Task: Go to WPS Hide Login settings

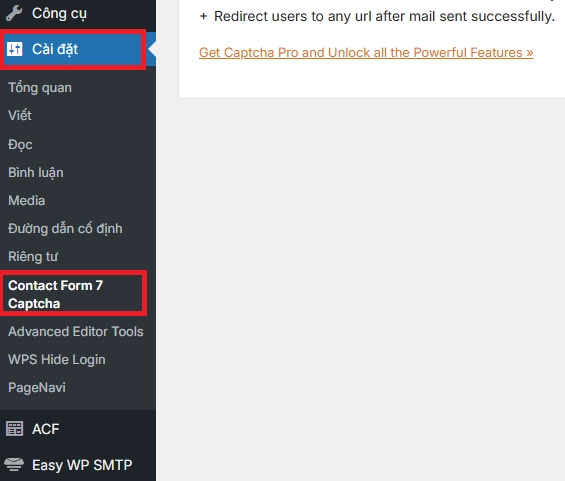Action: pos(57,360)
